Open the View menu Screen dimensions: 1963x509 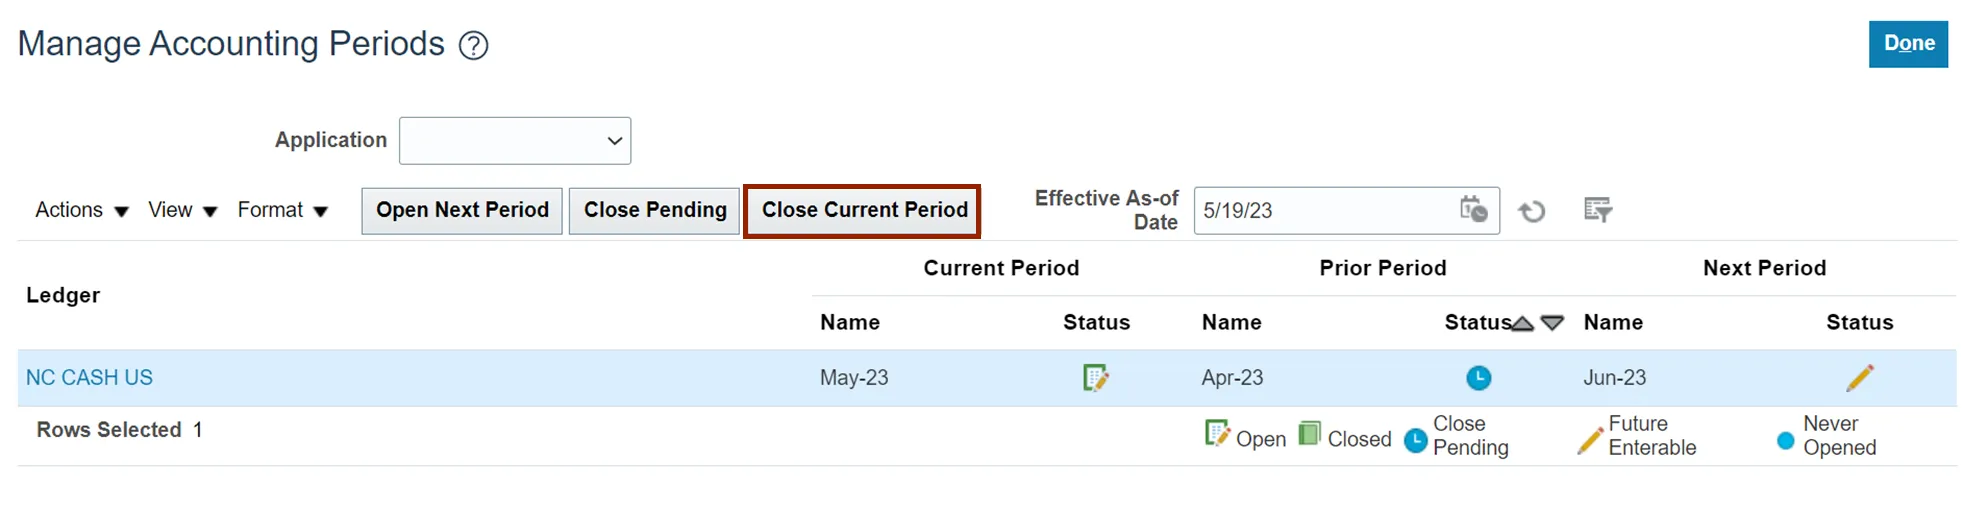click(182, 210)
